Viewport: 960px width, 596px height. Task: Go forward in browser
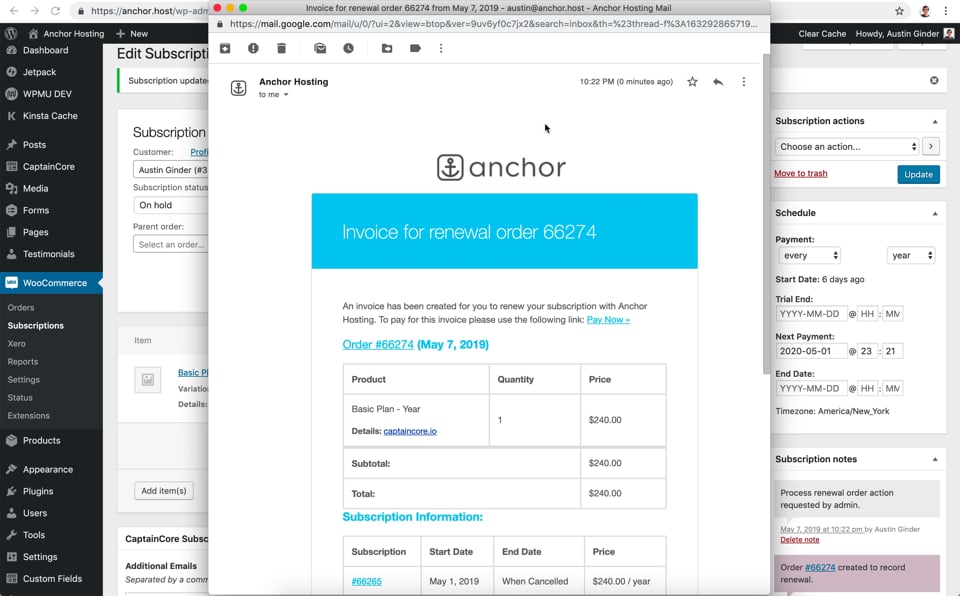click(35, 11)
